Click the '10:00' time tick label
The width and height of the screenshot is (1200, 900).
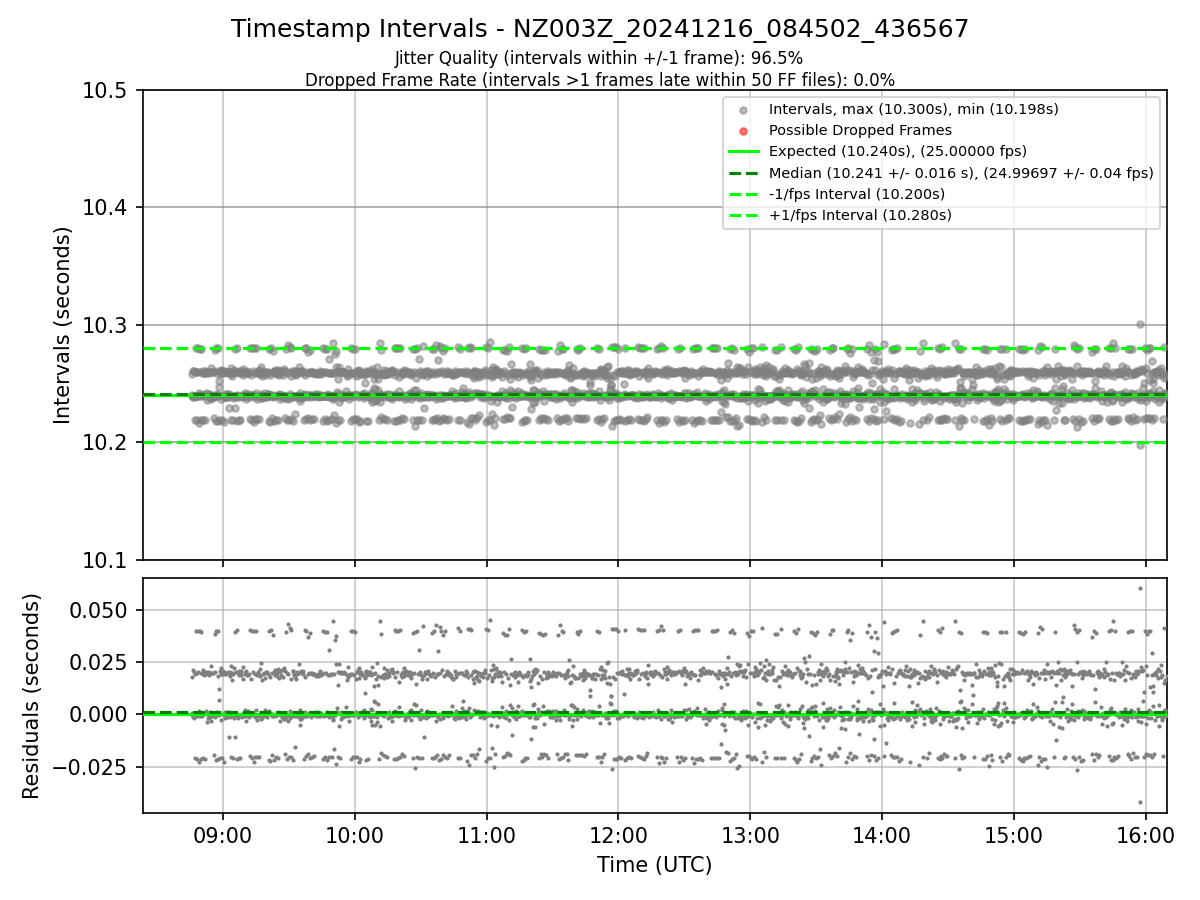coord(354,834)
